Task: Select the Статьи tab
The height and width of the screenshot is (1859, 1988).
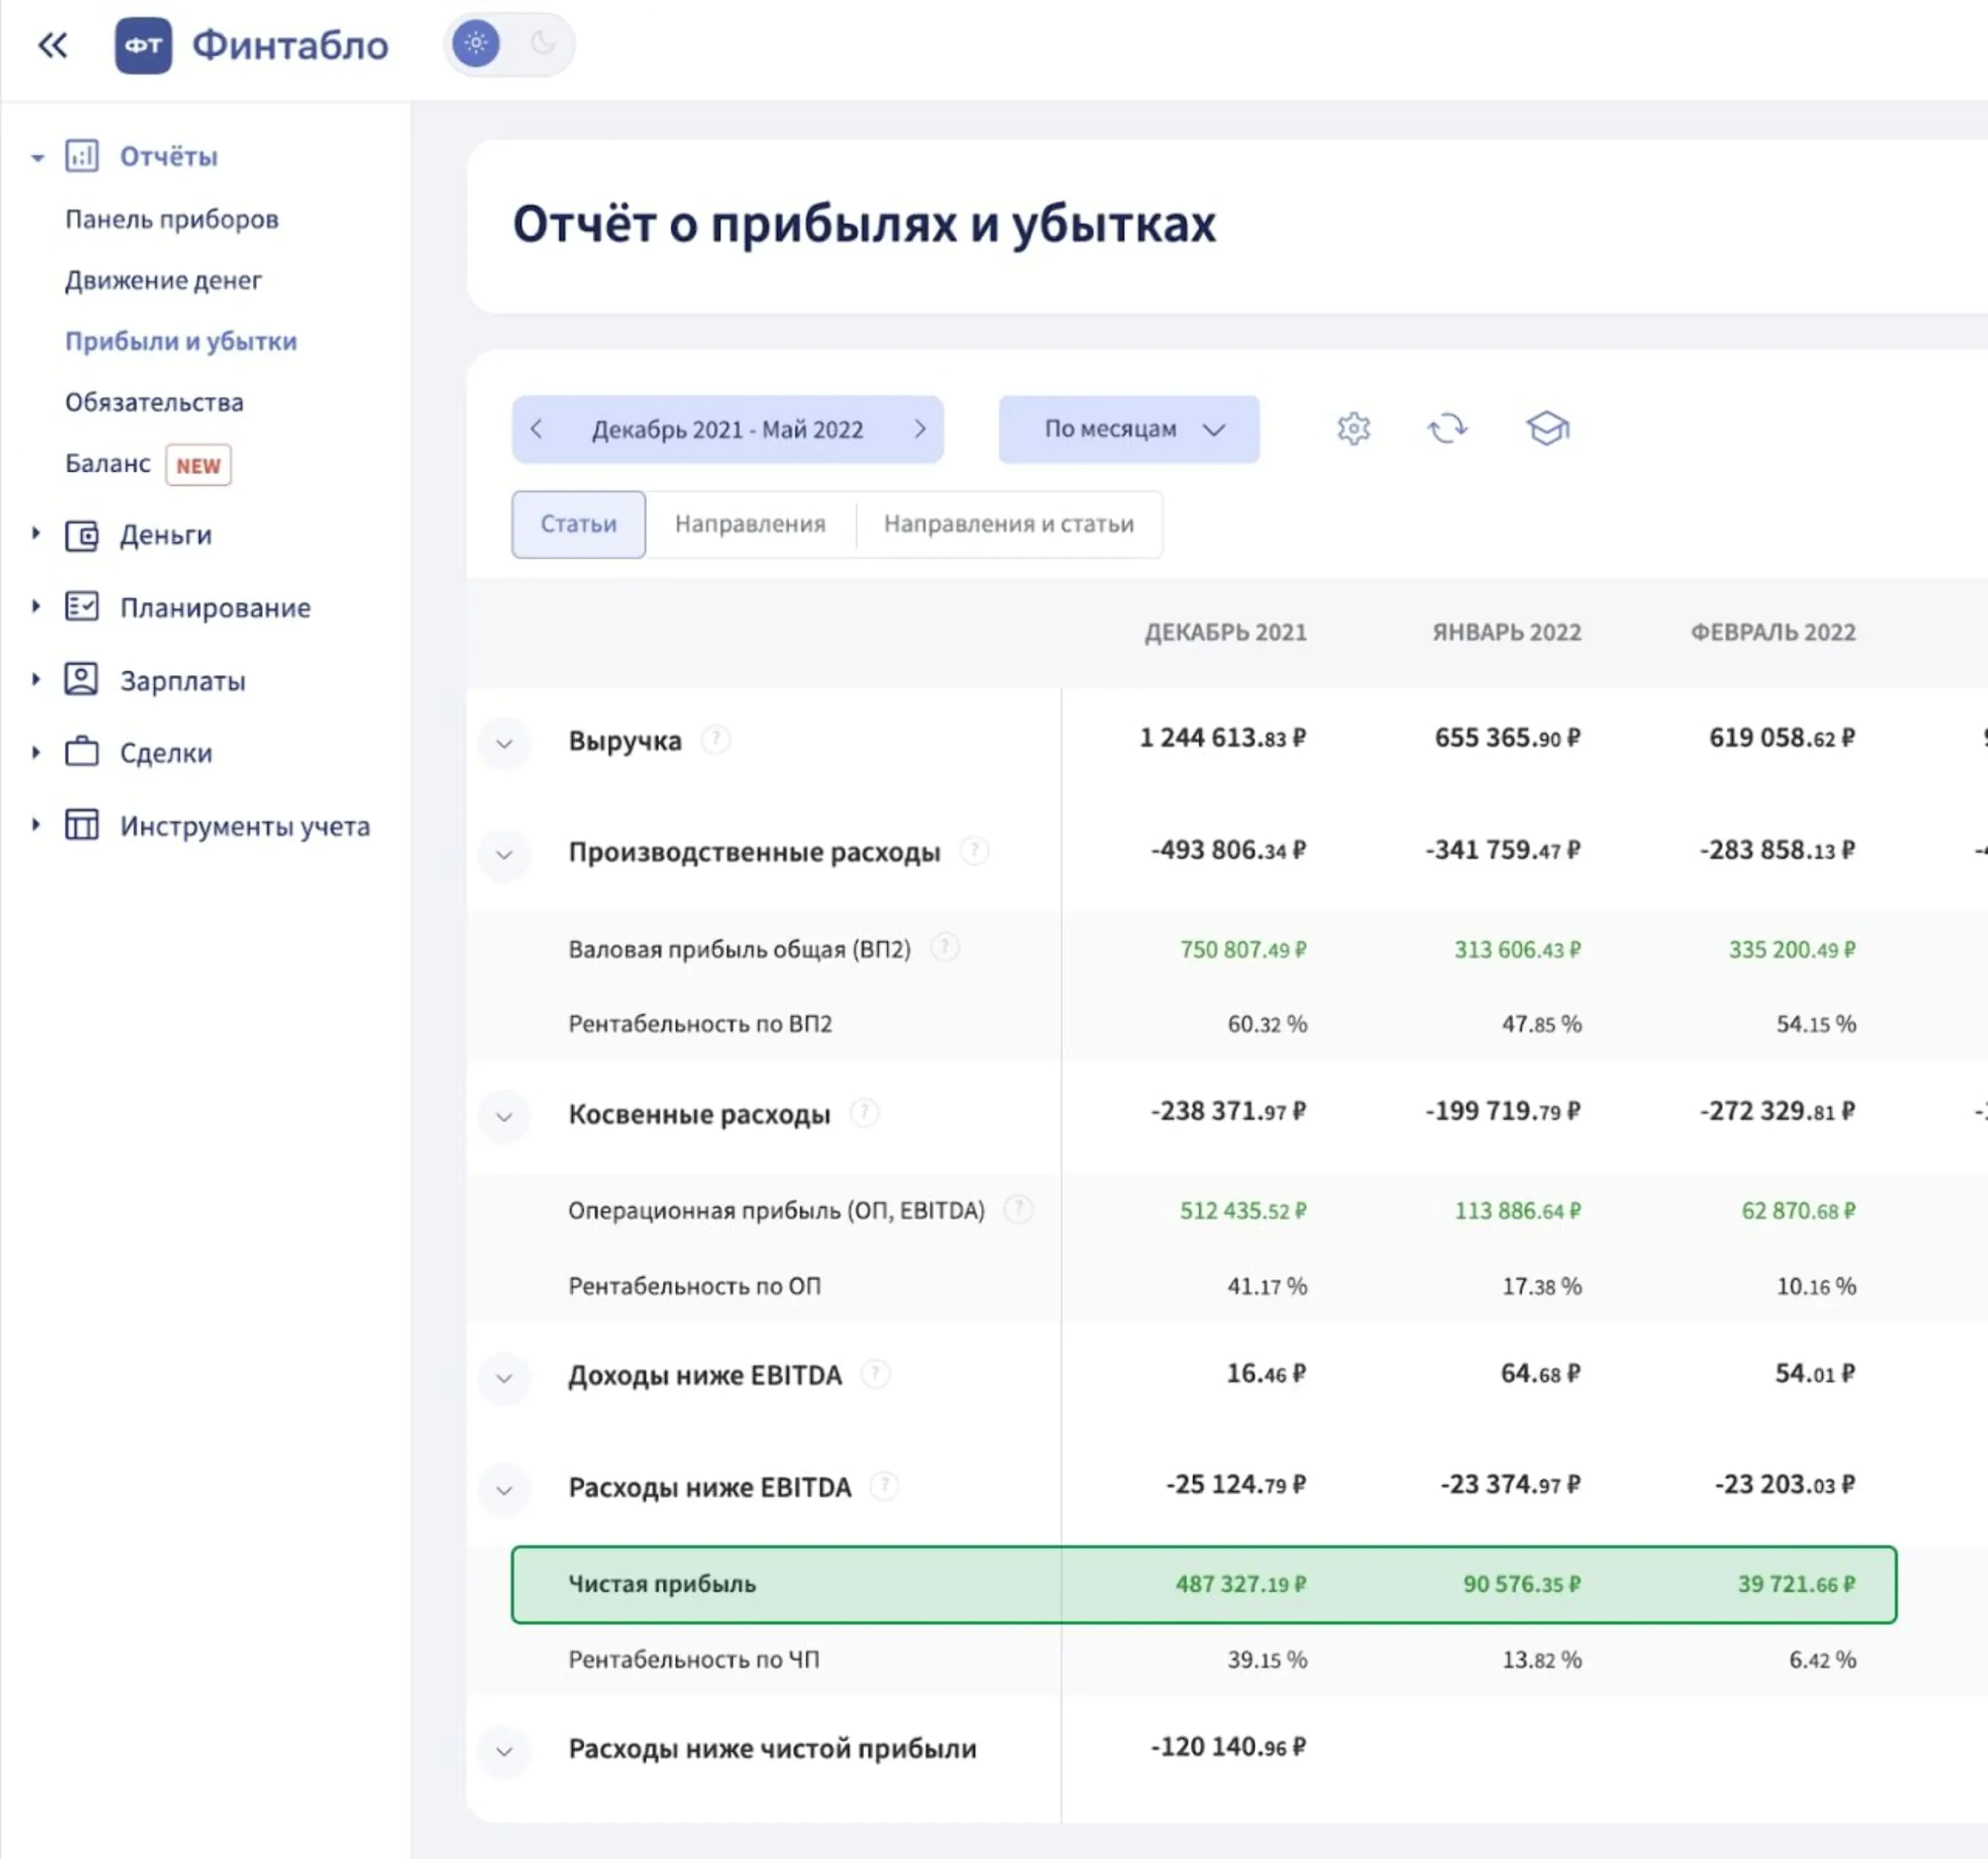Action: point(578,524)
